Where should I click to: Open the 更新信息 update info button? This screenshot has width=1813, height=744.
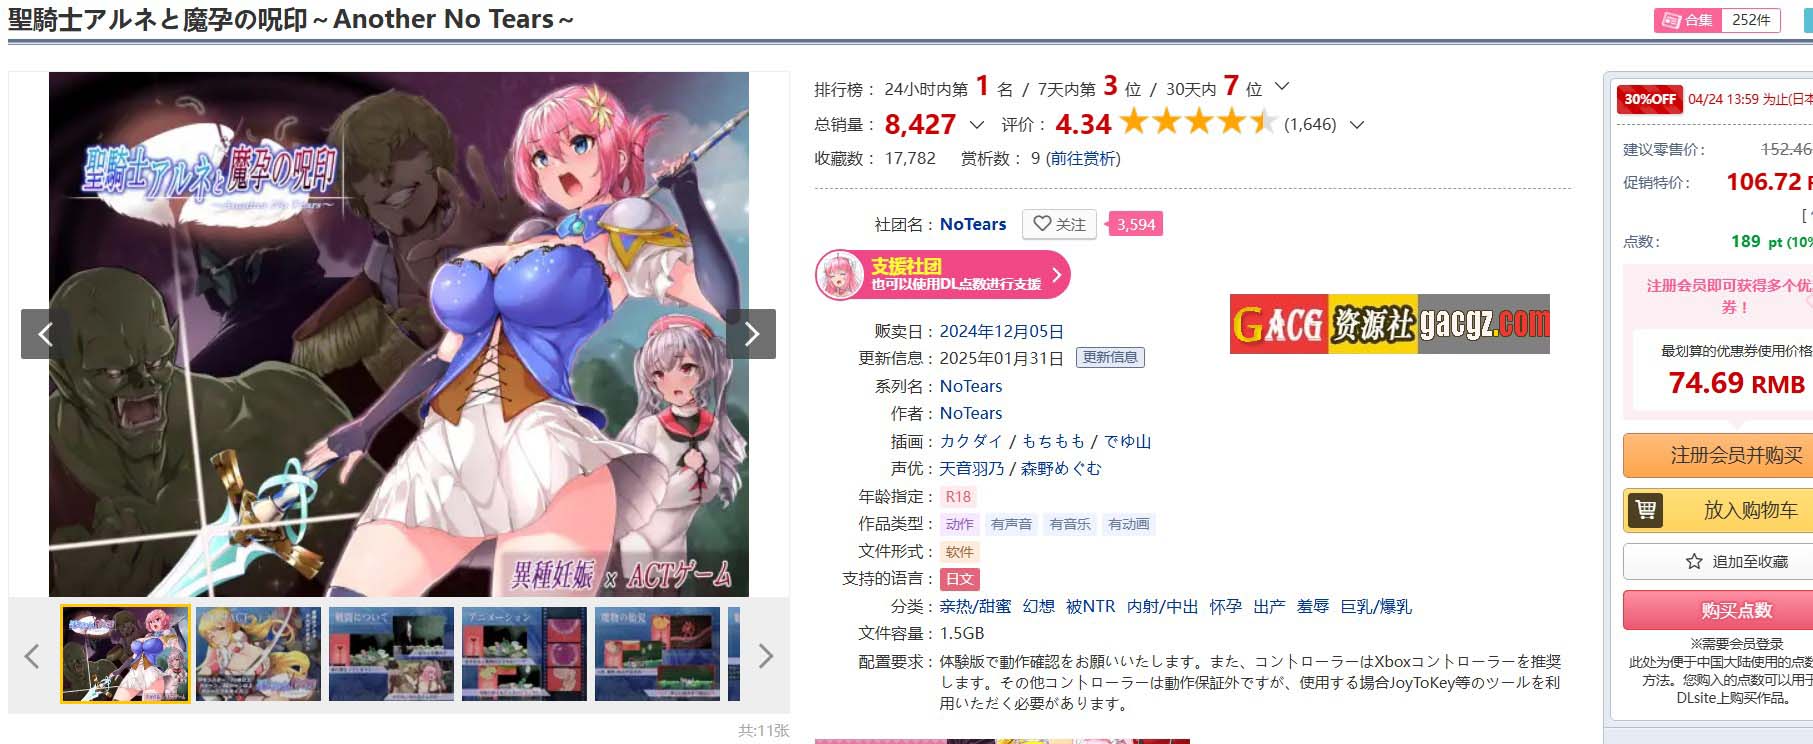[1110, 357]
